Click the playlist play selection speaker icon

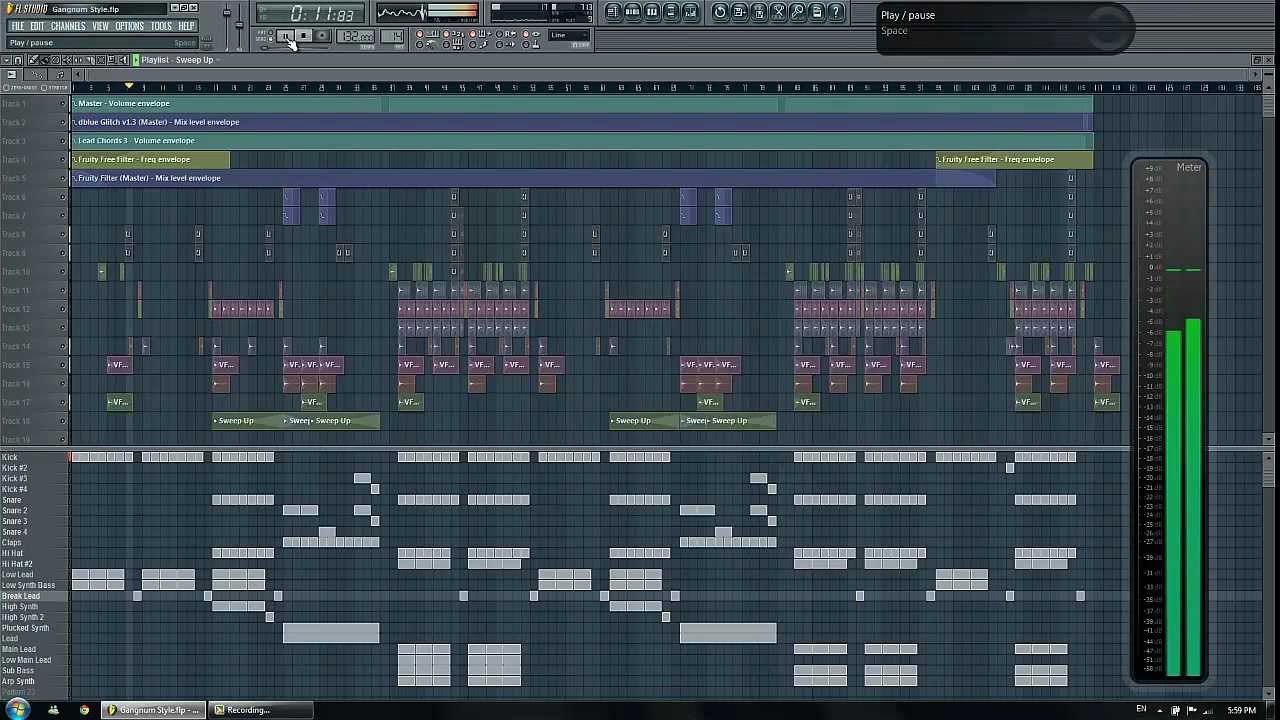(x=123, y=60)
